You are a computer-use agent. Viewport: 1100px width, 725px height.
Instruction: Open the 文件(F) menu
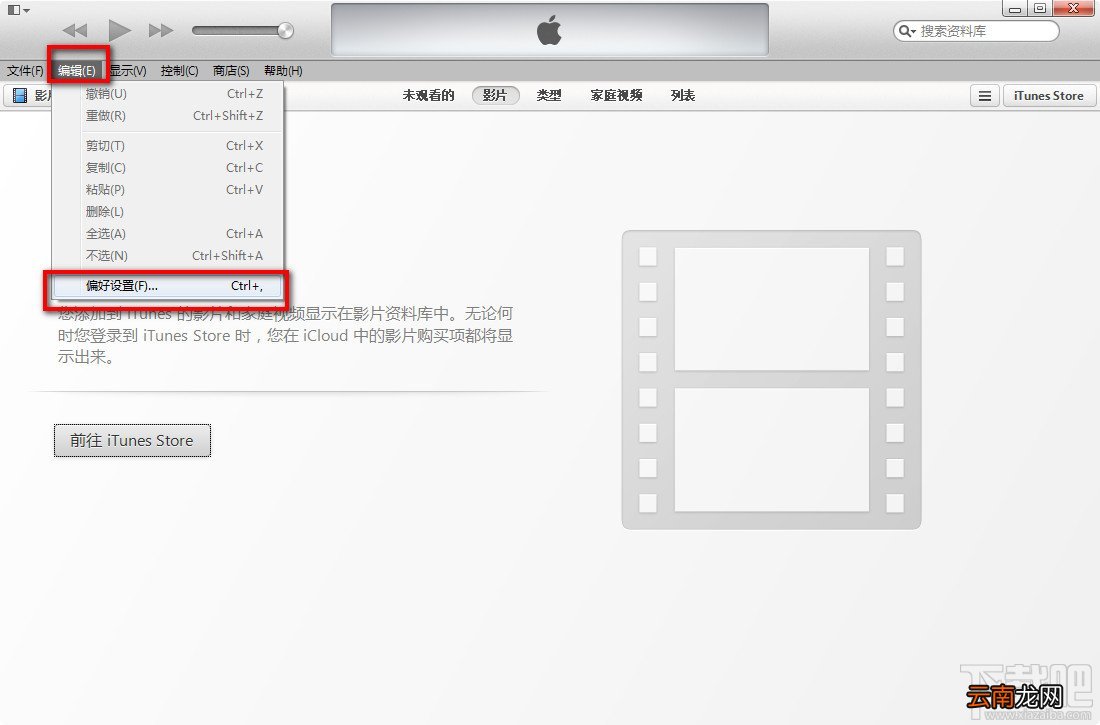click(x=25, y=71)
